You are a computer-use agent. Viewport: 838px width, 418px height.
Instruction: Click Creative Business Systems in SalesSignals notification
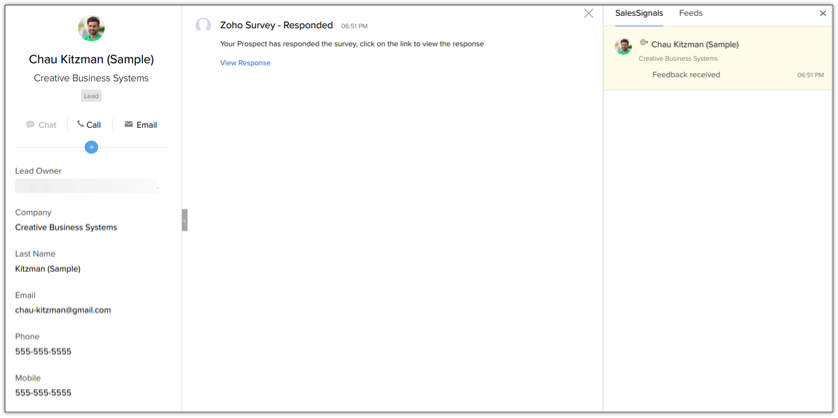[678, 59]
